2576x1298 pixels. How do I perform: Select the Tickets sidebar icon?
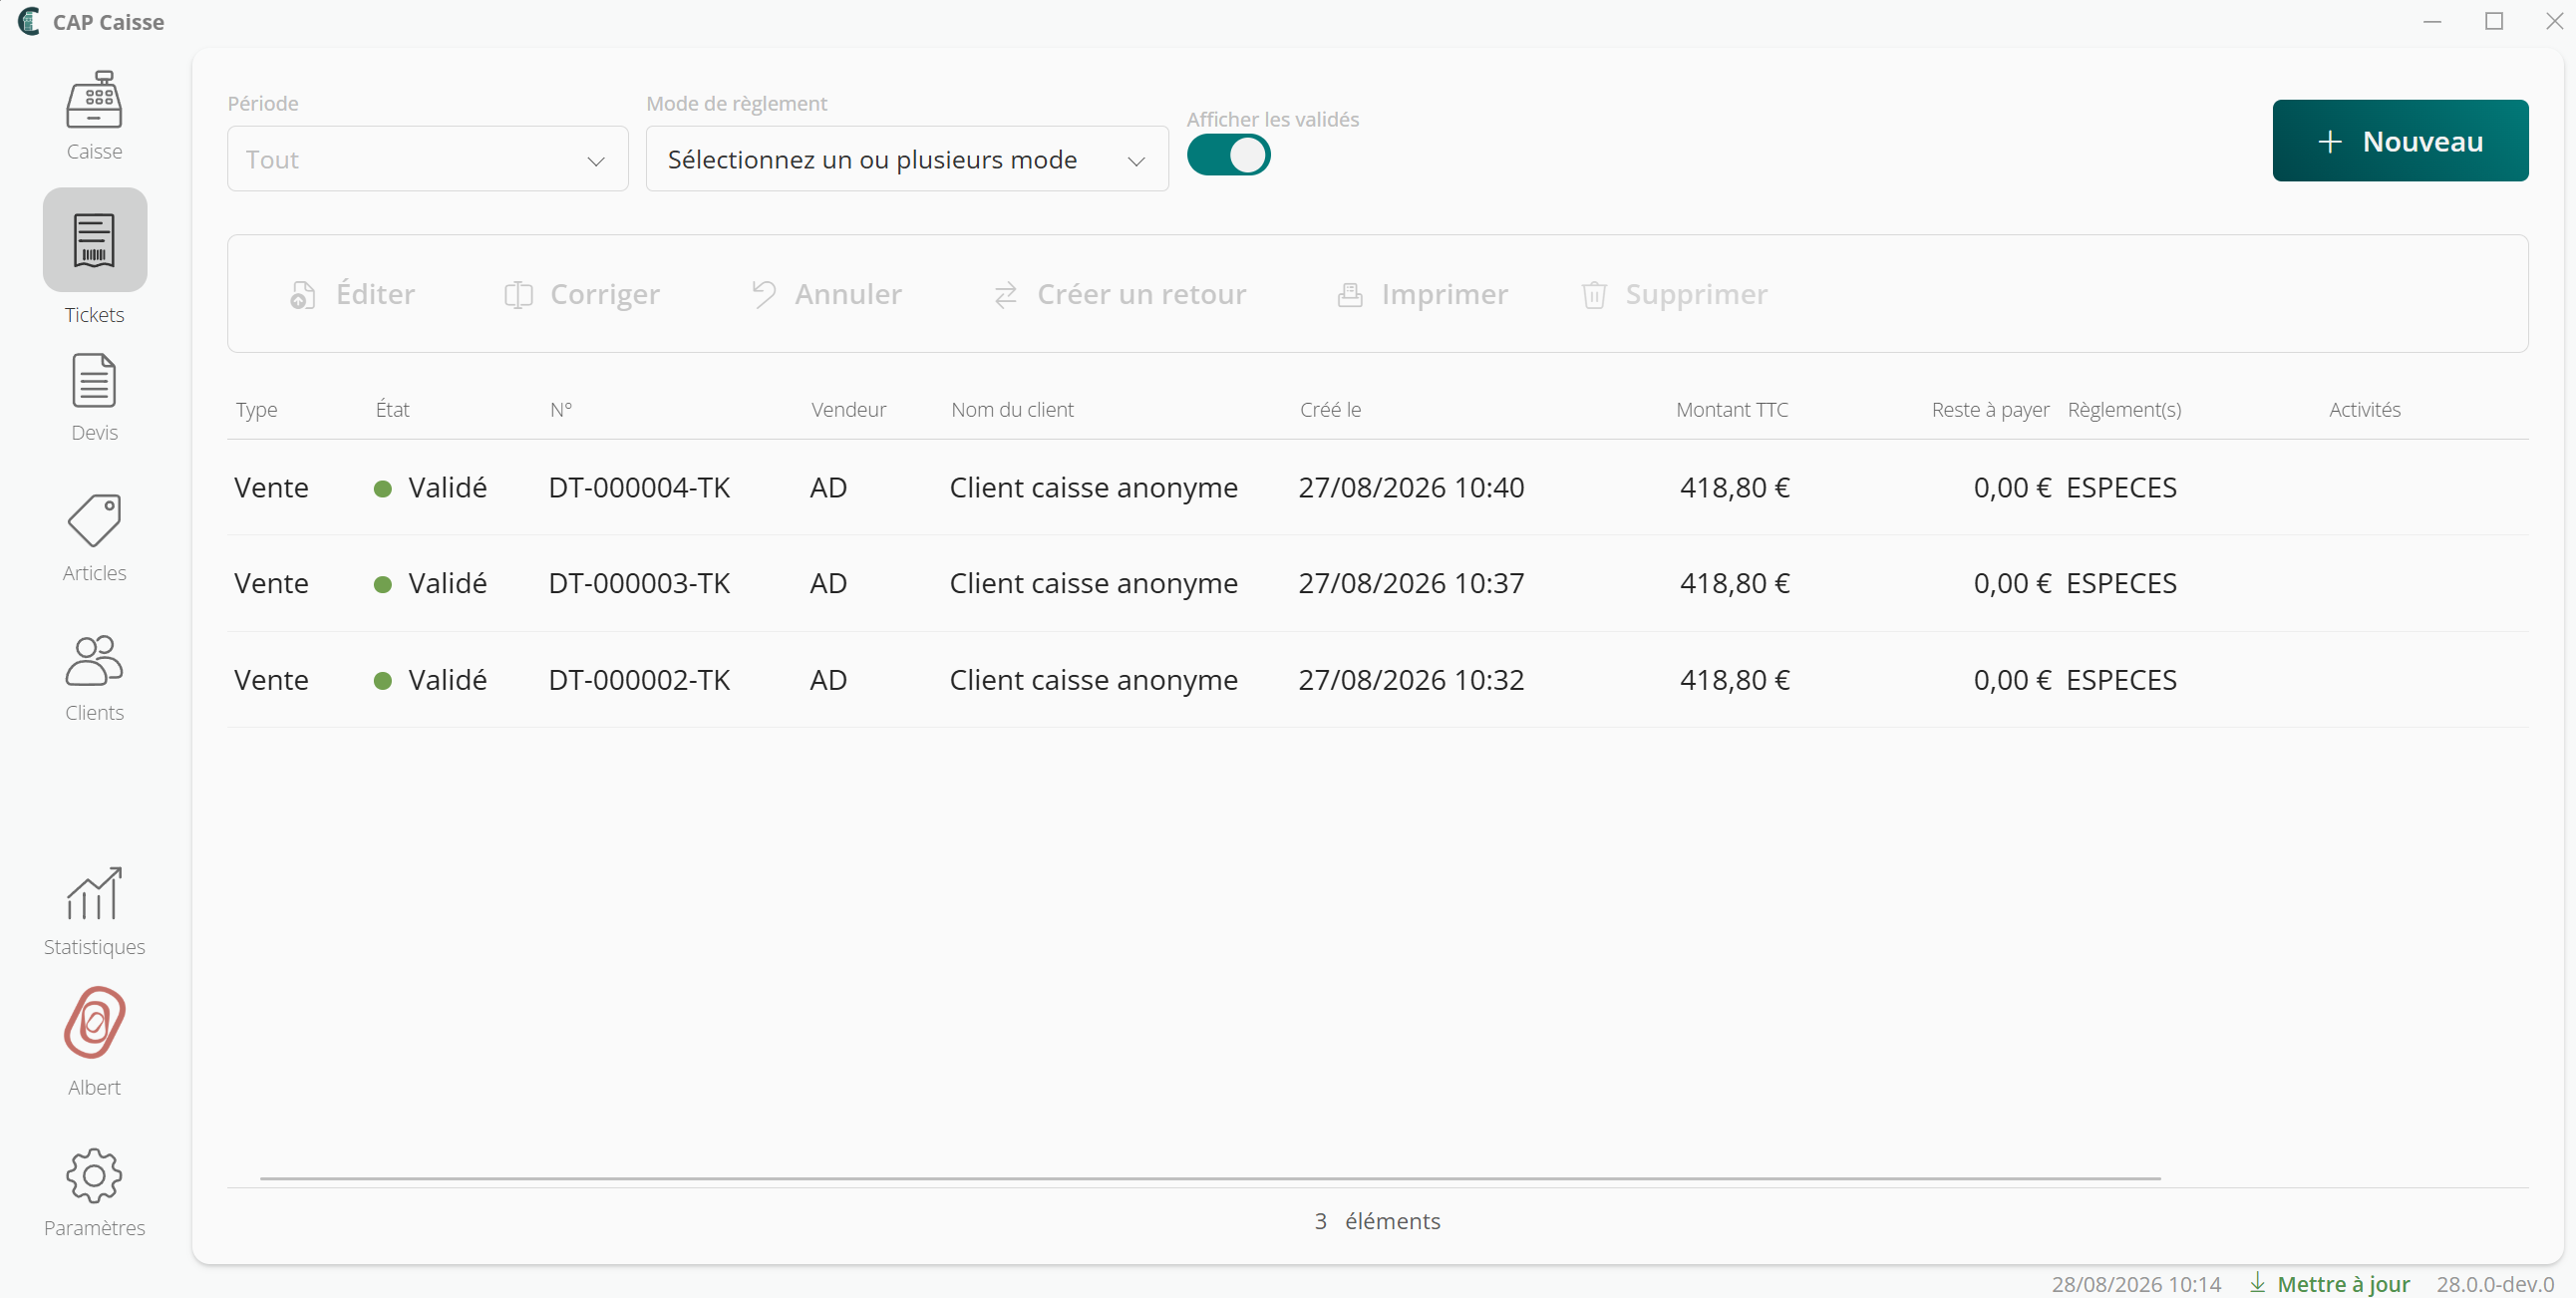point(94,240)
